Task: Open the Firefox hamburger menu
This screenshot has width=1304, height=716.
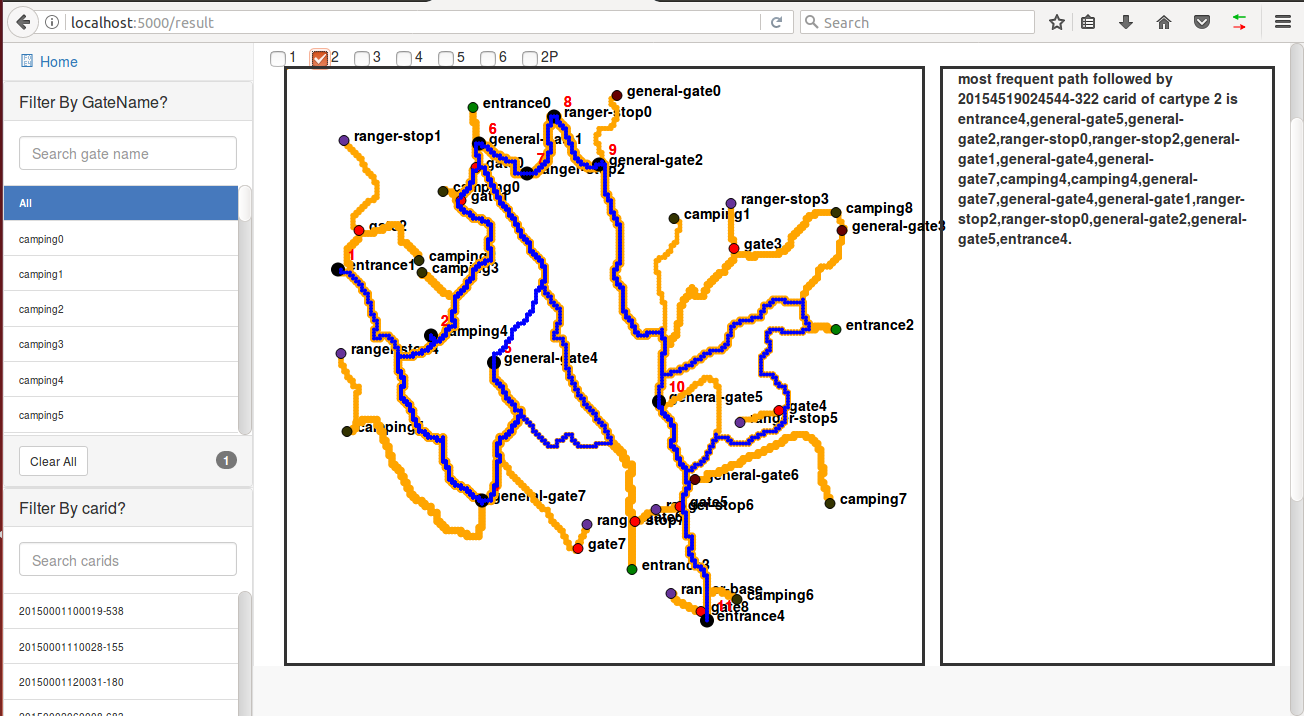Action: tap(1283, 22)
